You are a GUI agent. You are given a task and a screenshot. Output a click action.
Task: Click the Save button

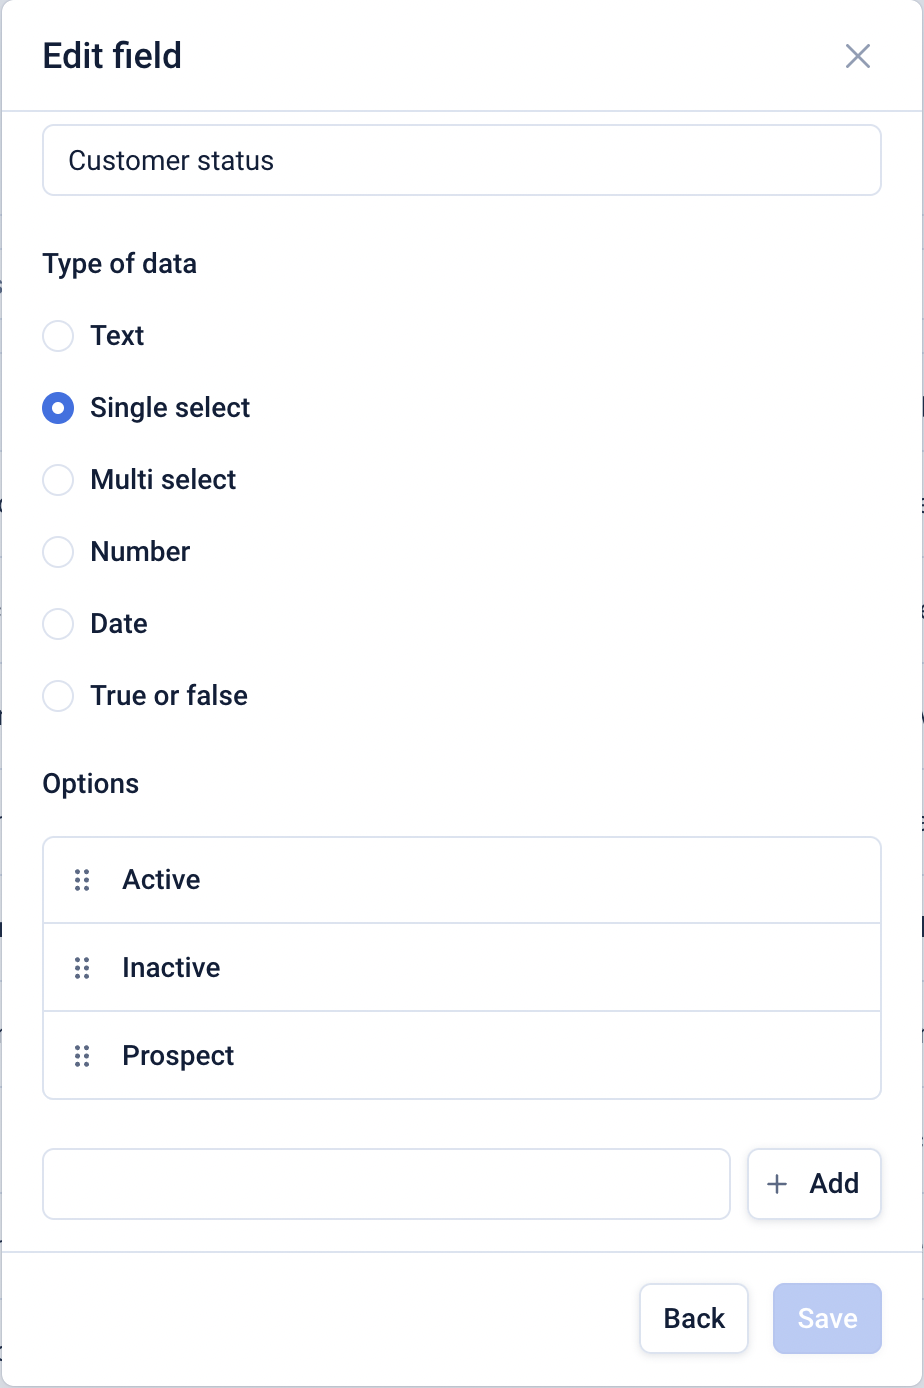pos(827,1318)
